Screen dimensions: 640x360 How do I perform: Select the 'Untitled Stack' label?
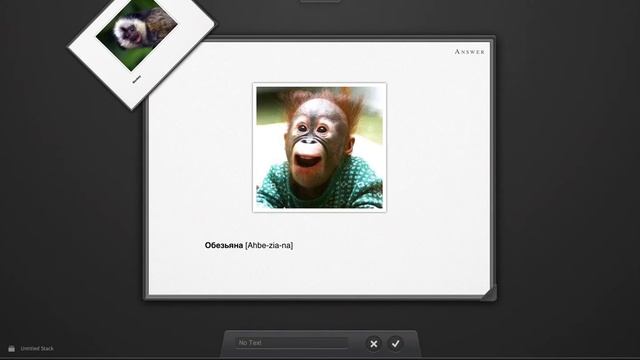[37, 349]
